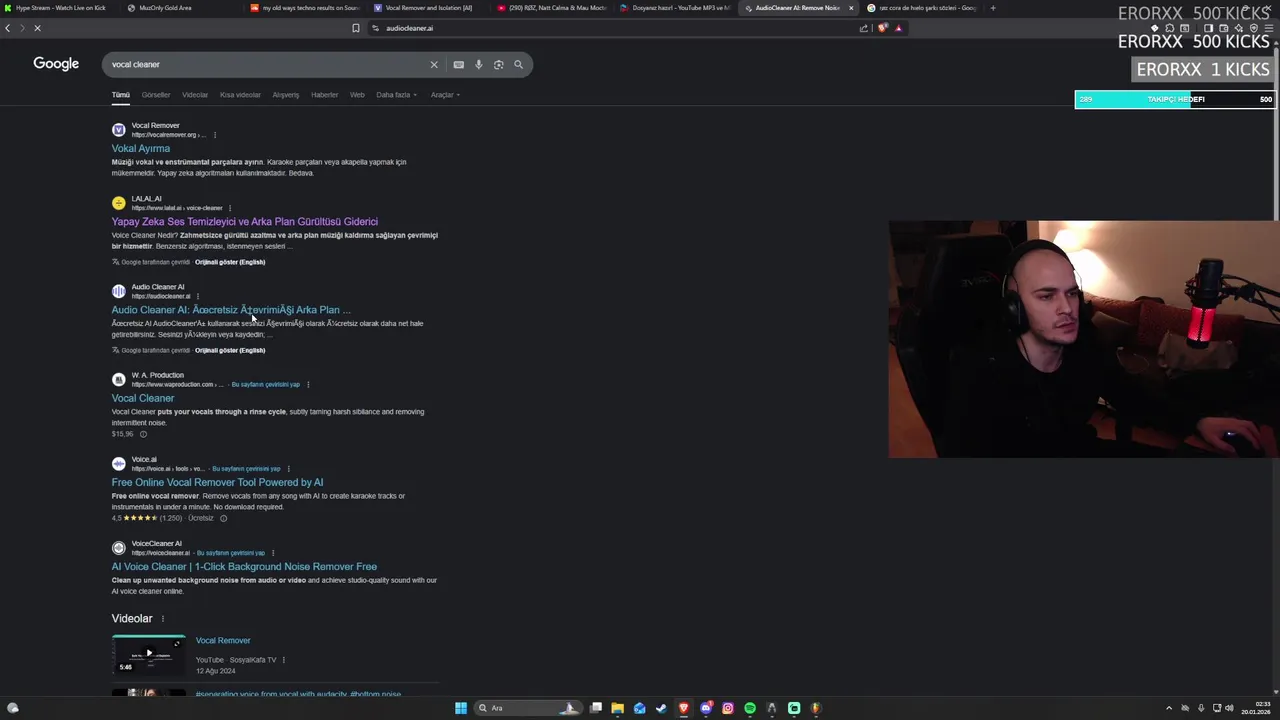The width and height of the screenshot is (1280, 720).
Task: Open Vocal Remover YouTube video title
Action: point(223,640)
